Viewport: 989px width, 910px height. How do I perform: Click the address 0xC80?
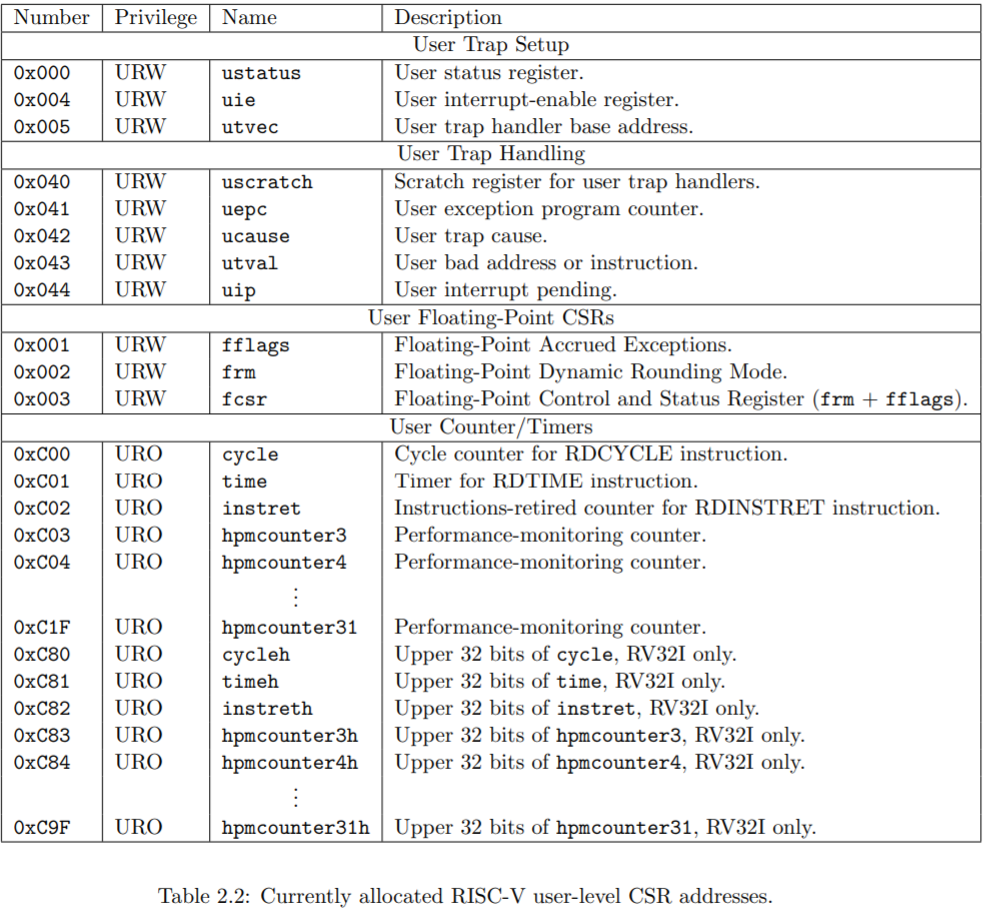[42, 655]
